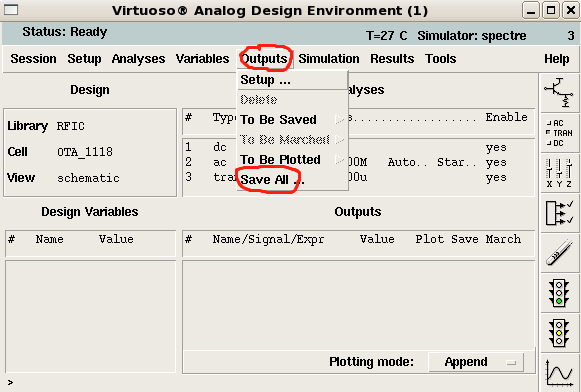The image size is (581, 392).
Task: Click March column header in Outputs
Action: coord(503,239)
